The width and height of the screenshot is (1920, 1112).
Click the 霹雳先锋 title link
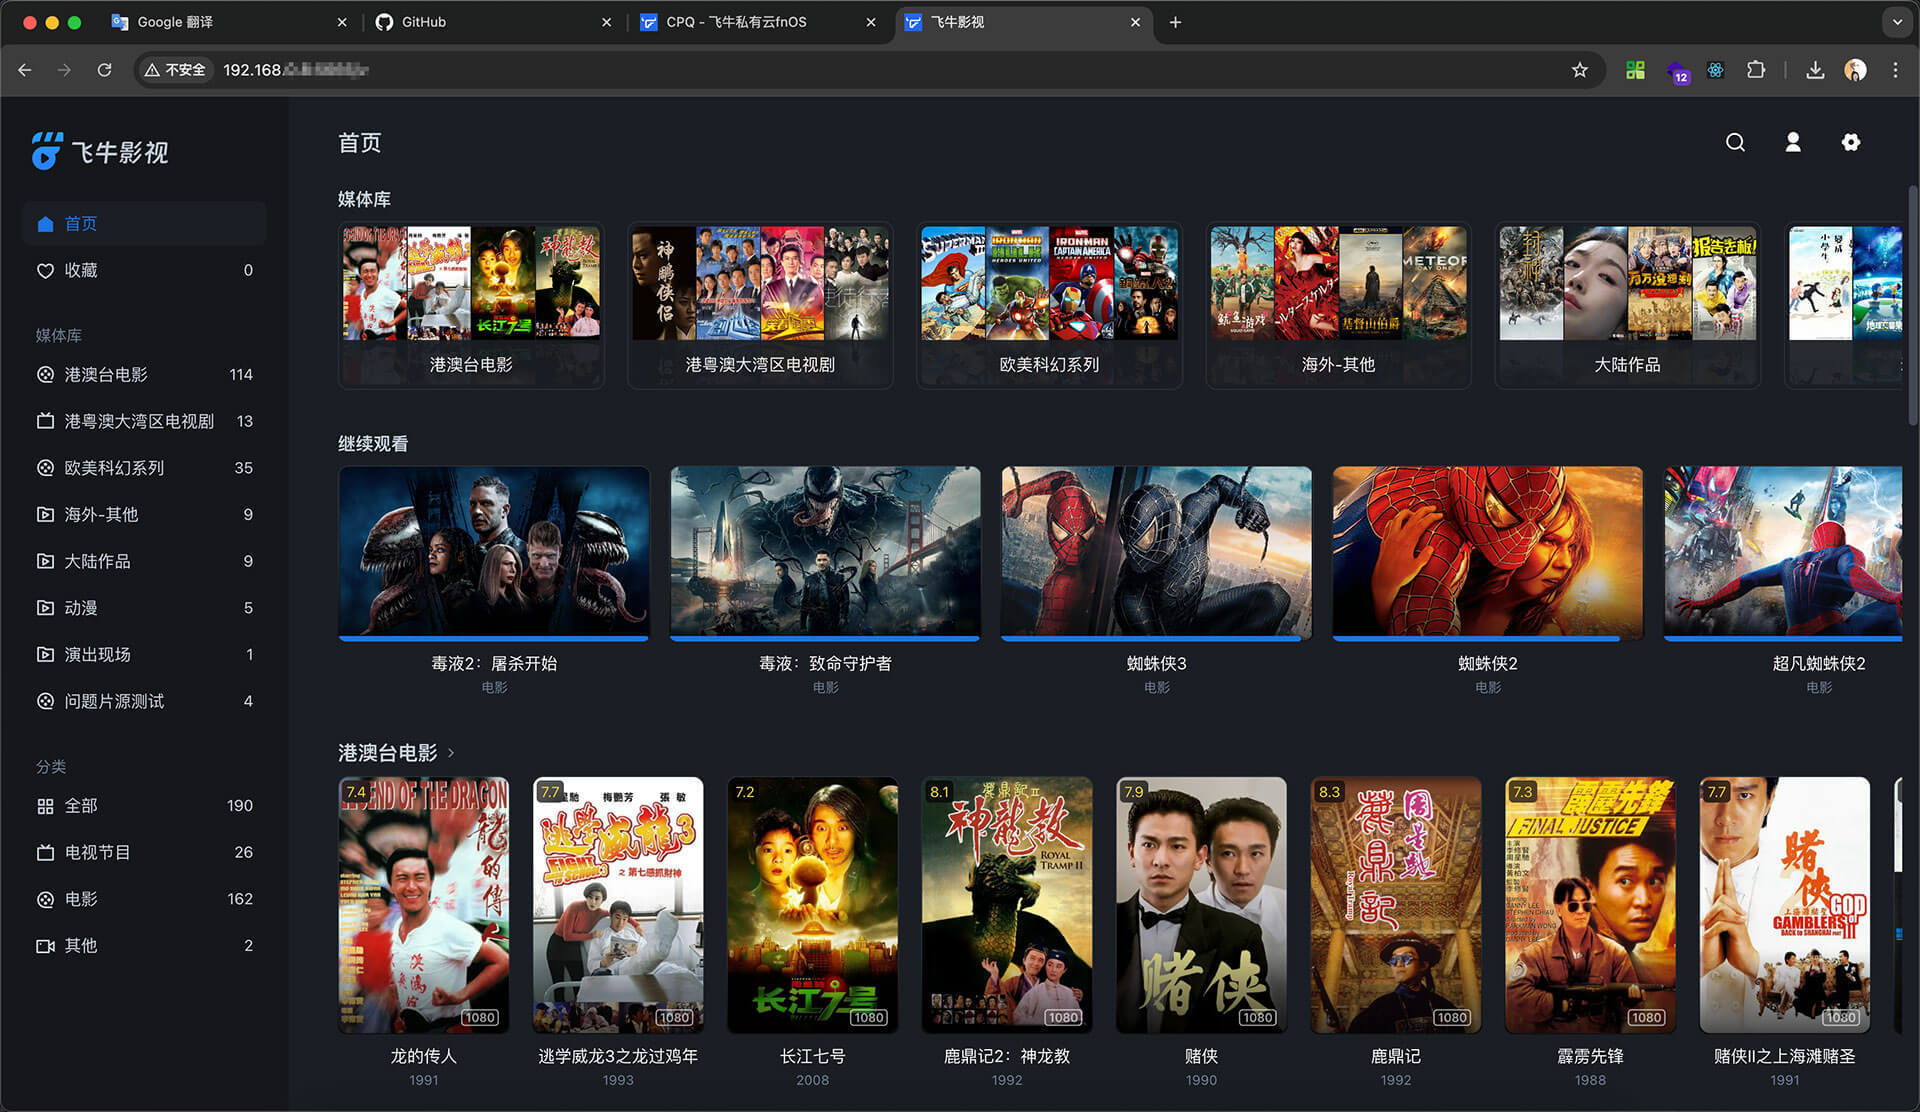1590,1056
